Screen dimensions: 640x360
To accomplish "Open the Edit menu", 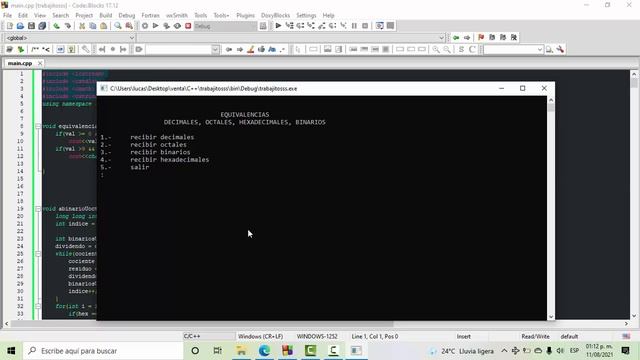I will click(x=23, y=15).
